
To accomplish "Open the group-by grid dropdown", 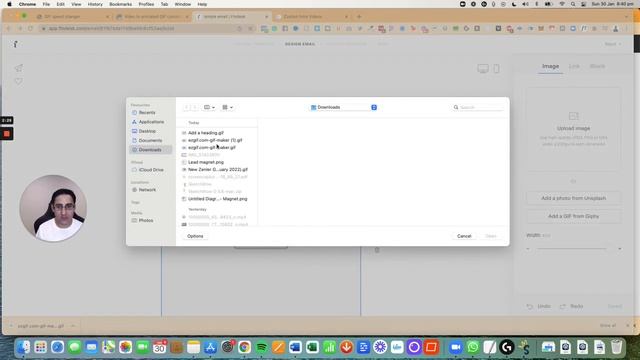I will 227,107.
